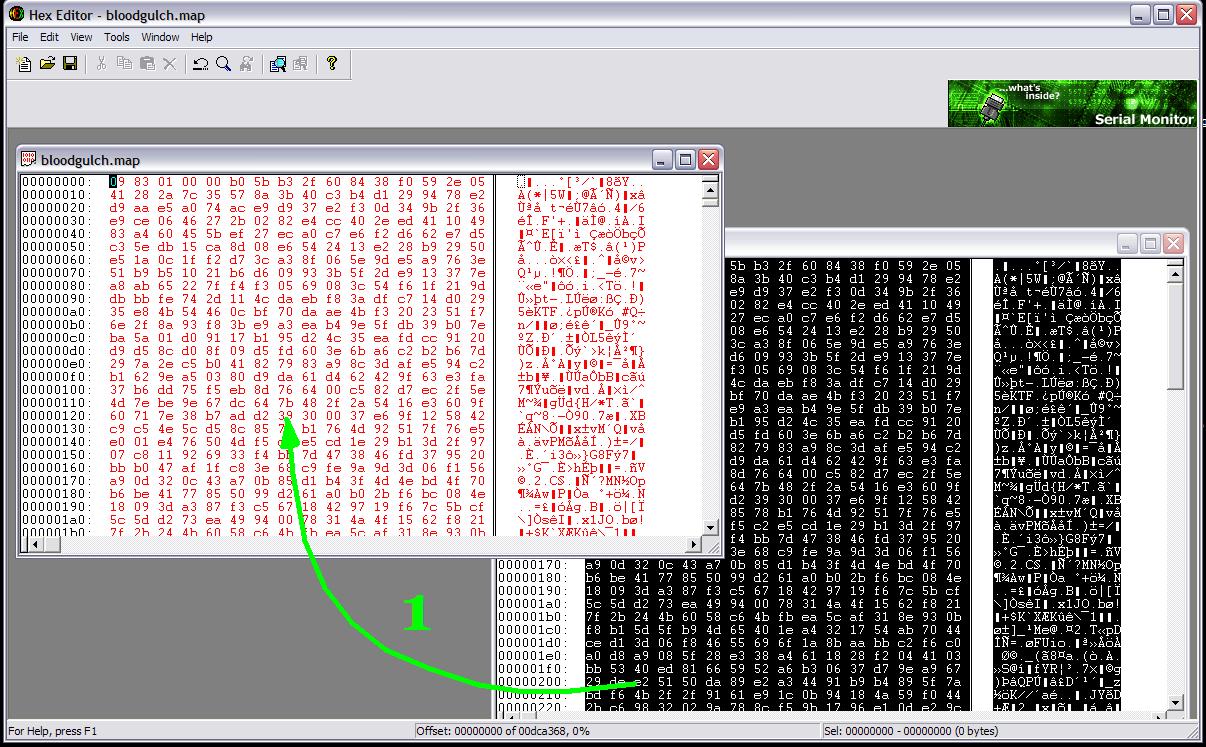Image resolution: width=1206 pixels, height=747 pixels.
Task: Maximize the front bloodgulch.map child window
Action: click(686, 159)
